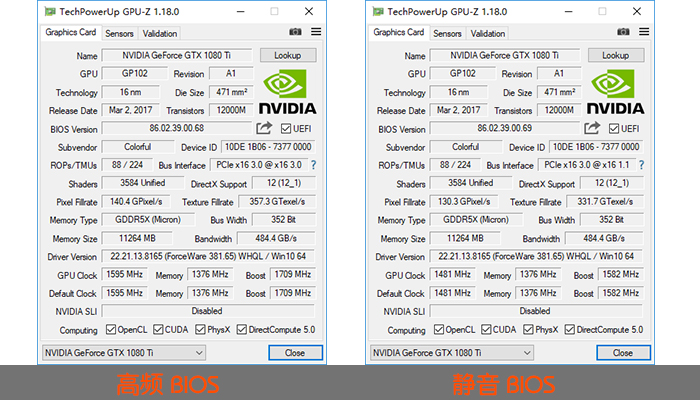Click Default Clock 1481 MHz field
700x400 pixels.
click(x=453, y=293)
